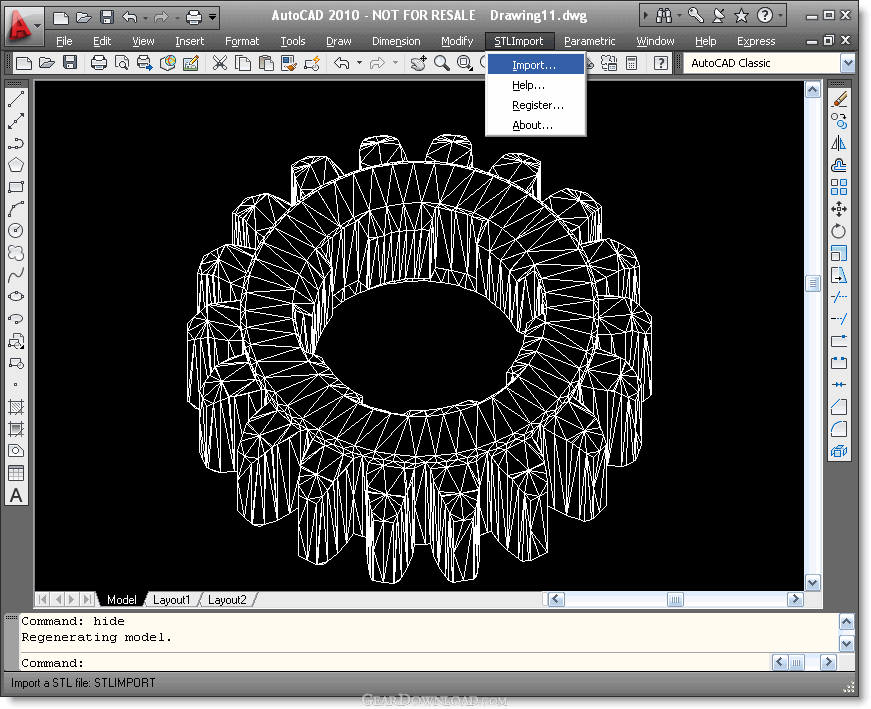Click the drawing area vertical scrollbar thumb
Viewport: 871px width, 709px height.
coord(813,283)
